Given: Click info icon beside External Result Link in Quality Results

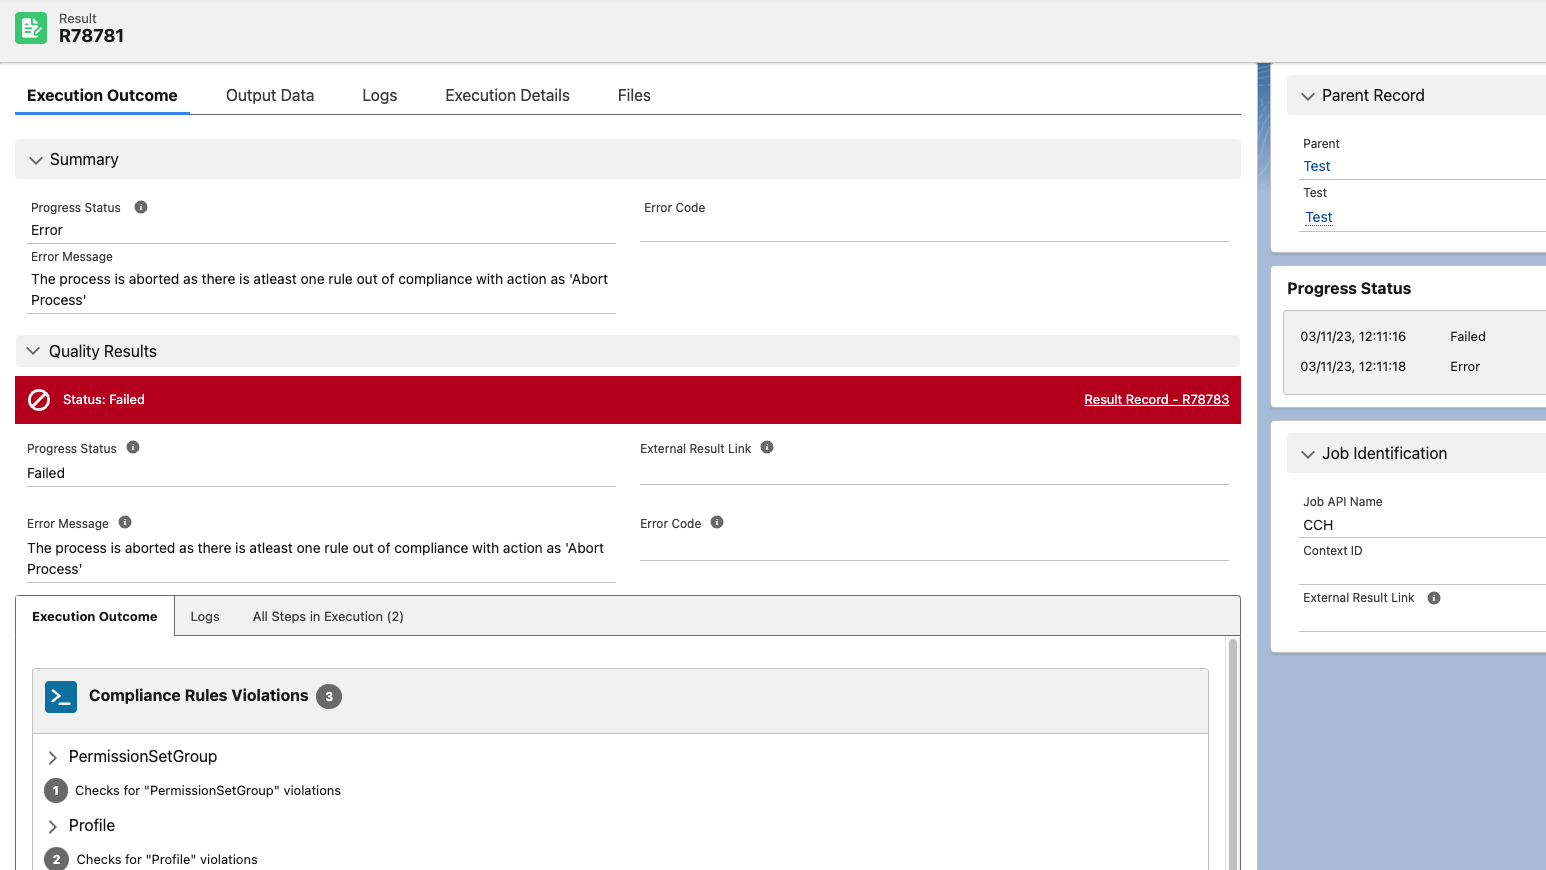Looking at the screenshot, I should click(767, 447).
